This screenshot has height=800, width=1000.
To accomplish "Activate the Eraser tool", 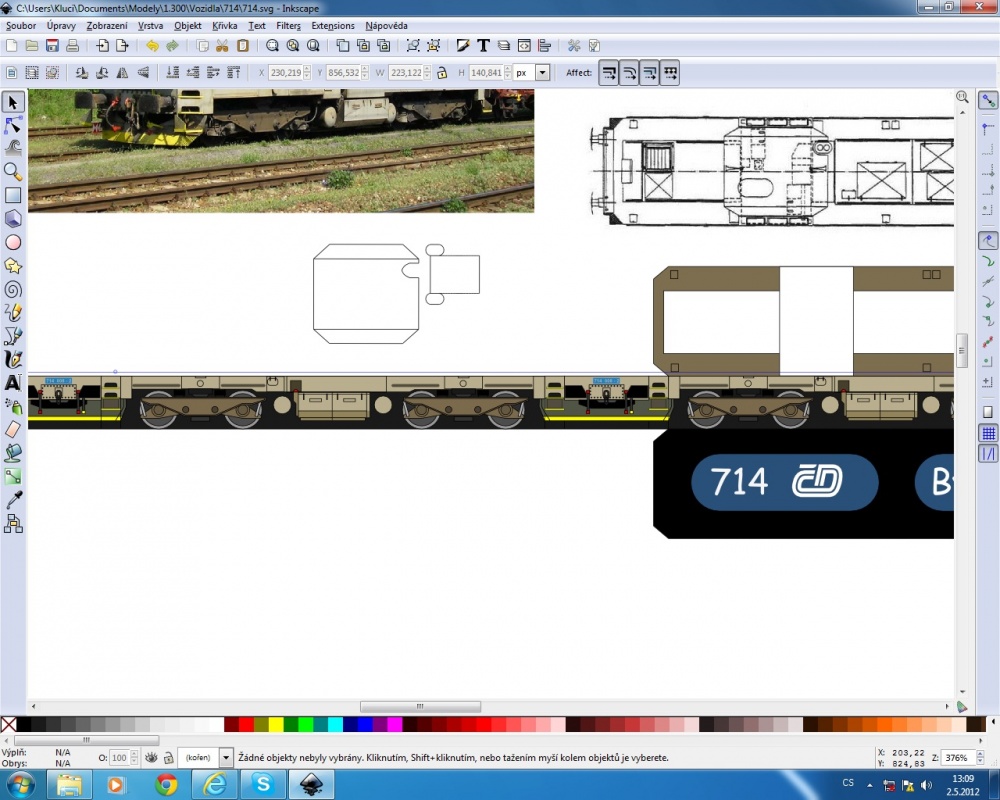I will pyautogui.click(x=13, y=430).
